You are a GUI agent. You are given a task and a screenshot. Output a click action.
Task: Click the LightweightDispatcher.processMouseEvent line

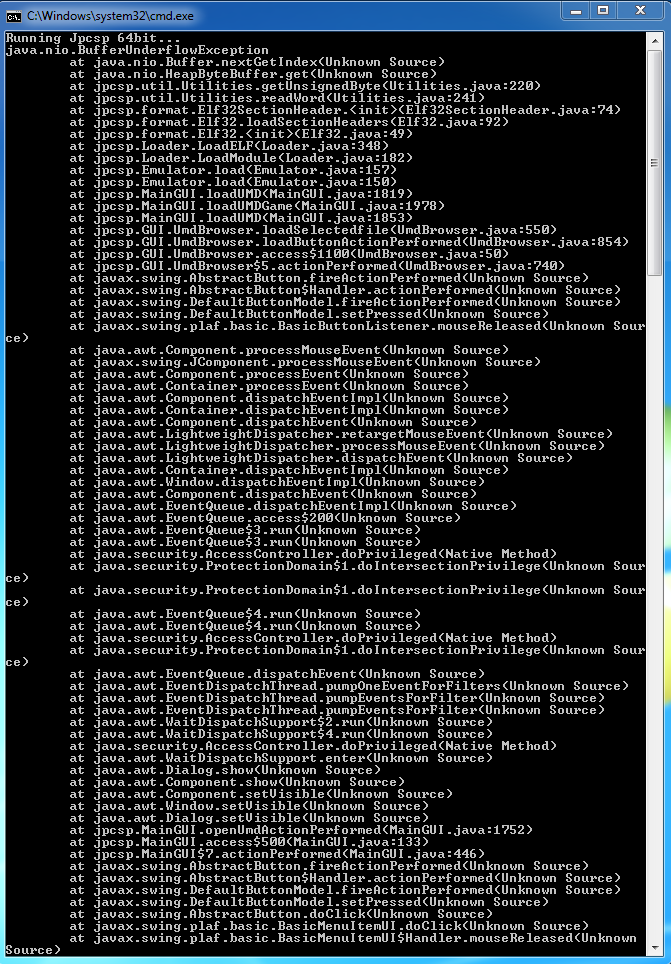[336, 446]
